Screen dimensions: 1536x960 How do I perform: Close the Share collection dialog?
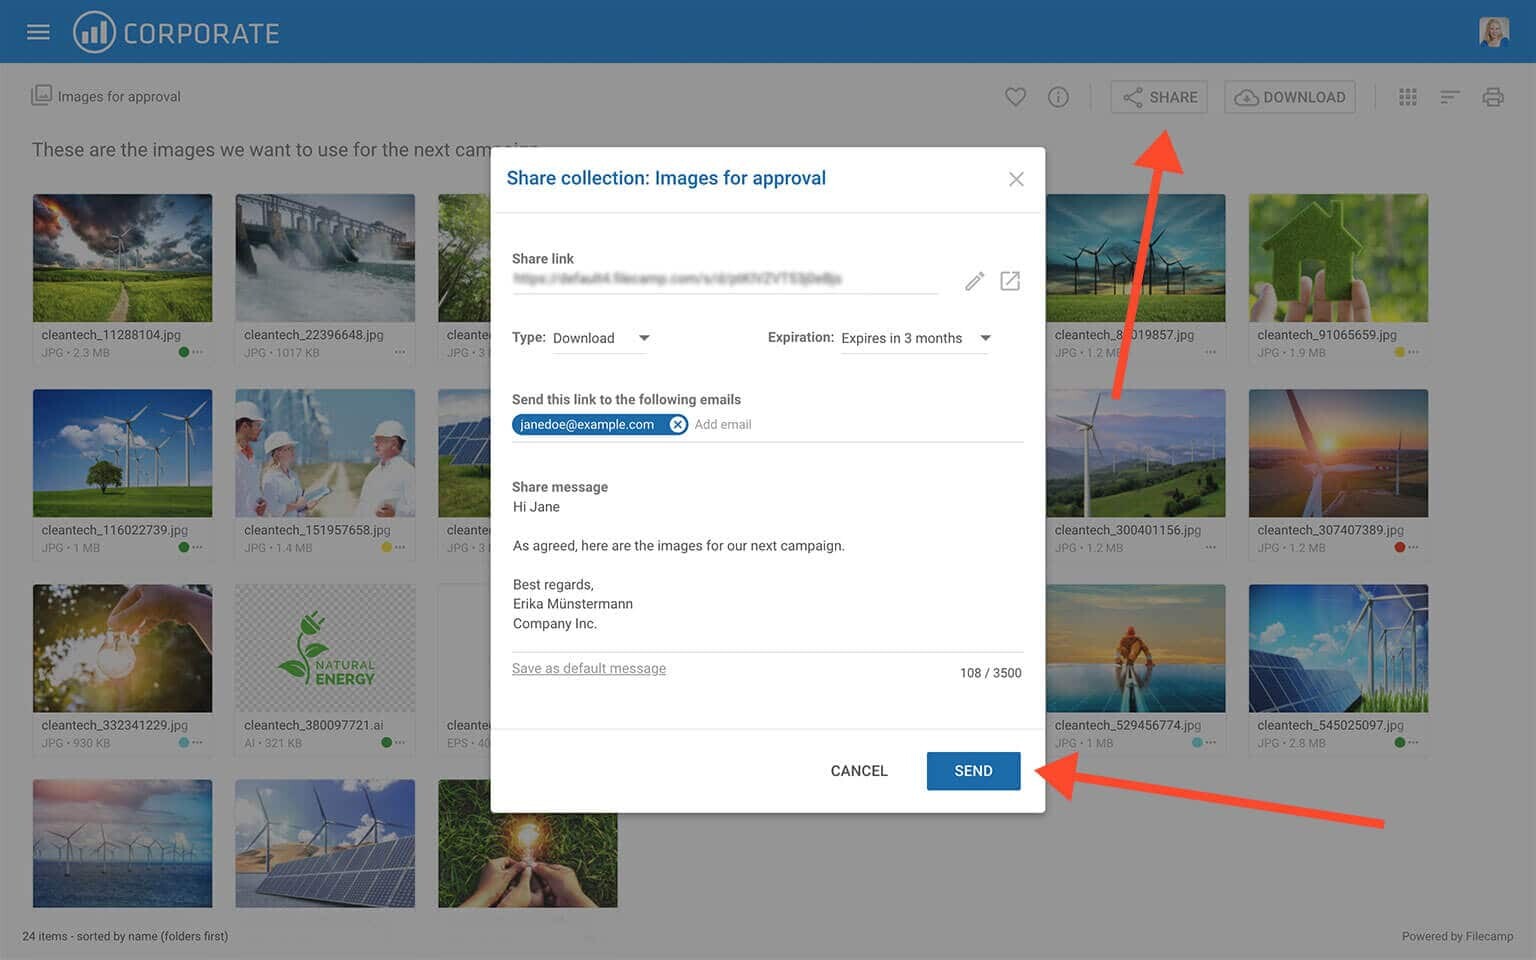click(1016, 179)
